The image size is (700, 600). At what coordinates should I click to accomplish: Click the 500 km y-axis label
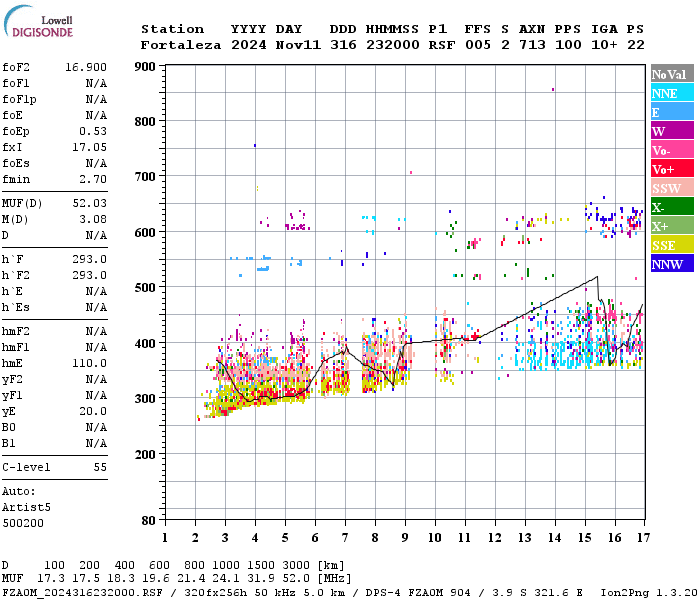click(145, 288)
